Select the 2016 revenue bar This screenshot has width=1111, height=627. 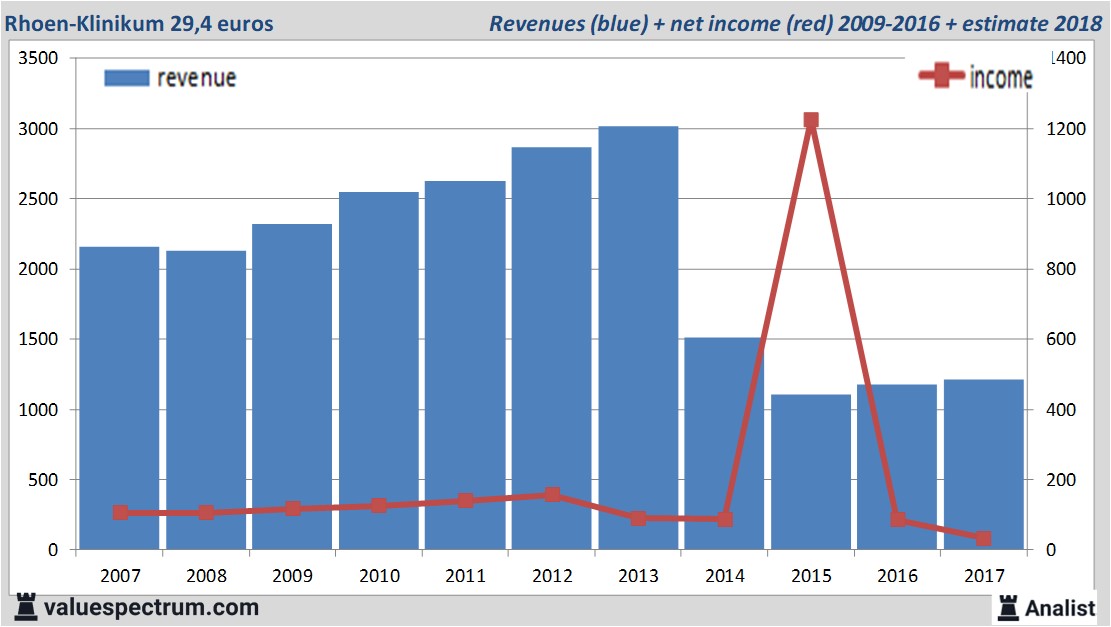pyautogui.click(x=897, y=467)
